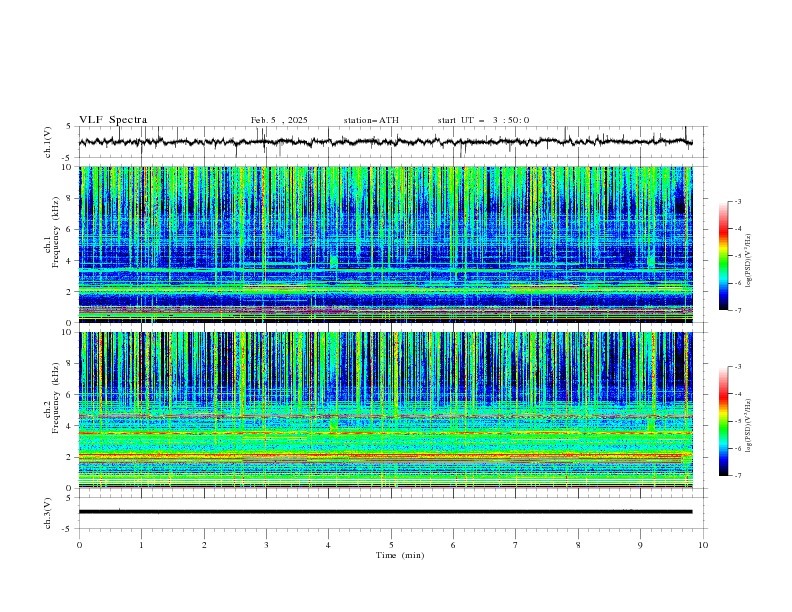Click the ch.1 PSD color scale bar

pos(723,256)
